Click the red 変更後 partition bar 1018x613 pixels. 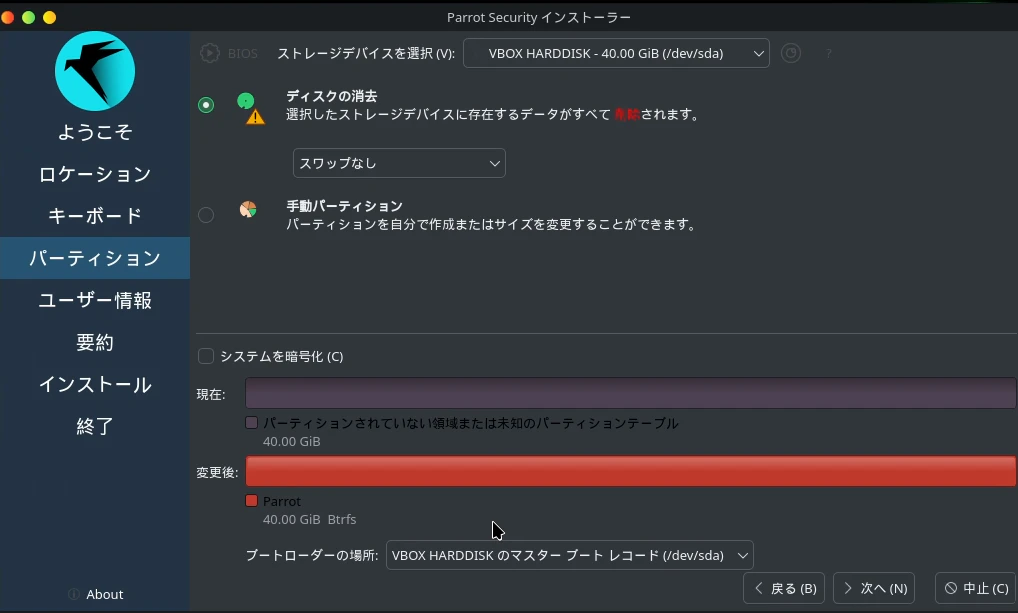point(630,471)
